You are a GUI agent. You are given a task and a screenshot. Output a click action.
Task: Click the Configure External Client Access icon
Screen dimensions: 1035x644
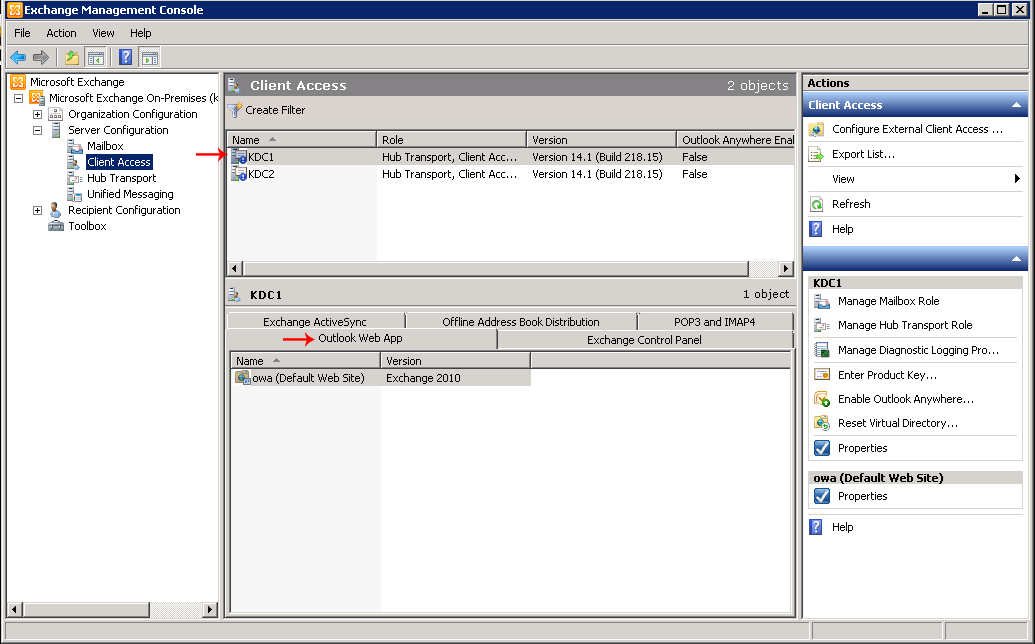(817, 129)
